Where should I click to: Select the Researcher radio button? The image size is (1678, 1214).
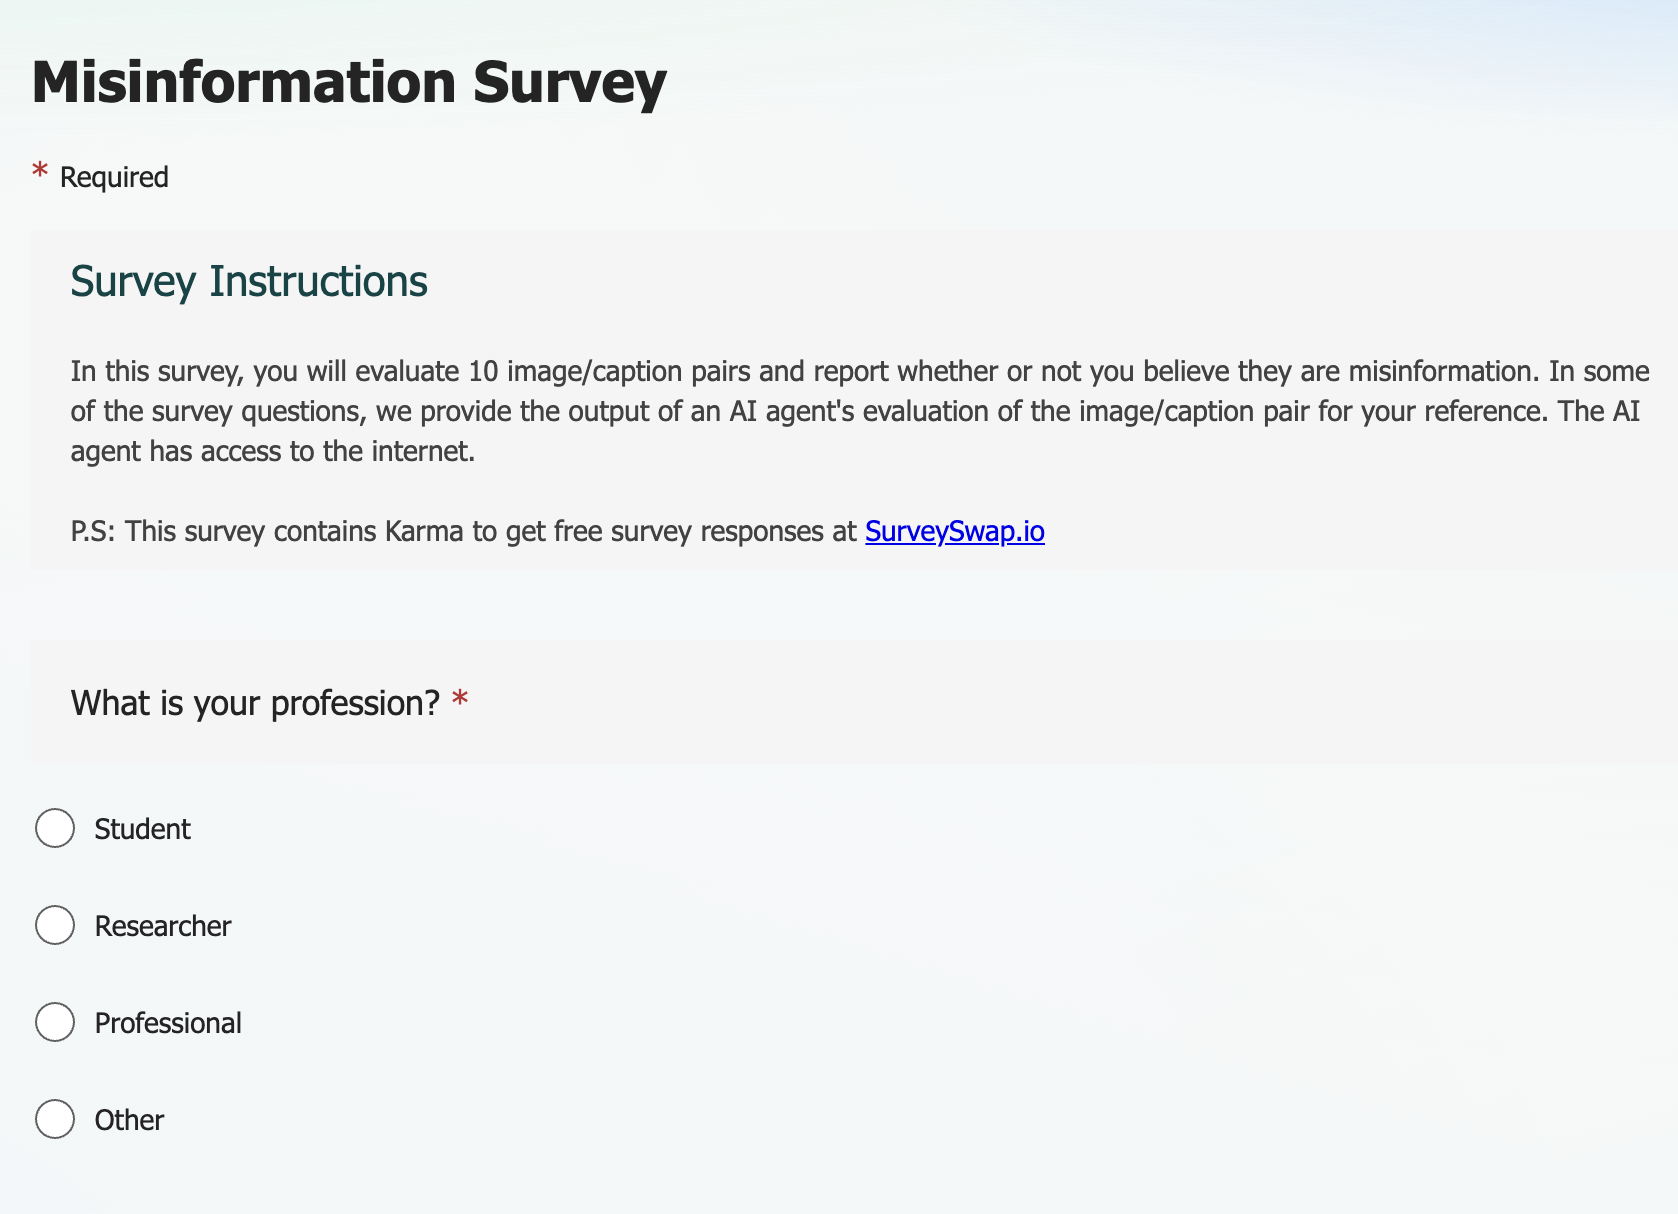pyautogui.click(x=55, y=925)
